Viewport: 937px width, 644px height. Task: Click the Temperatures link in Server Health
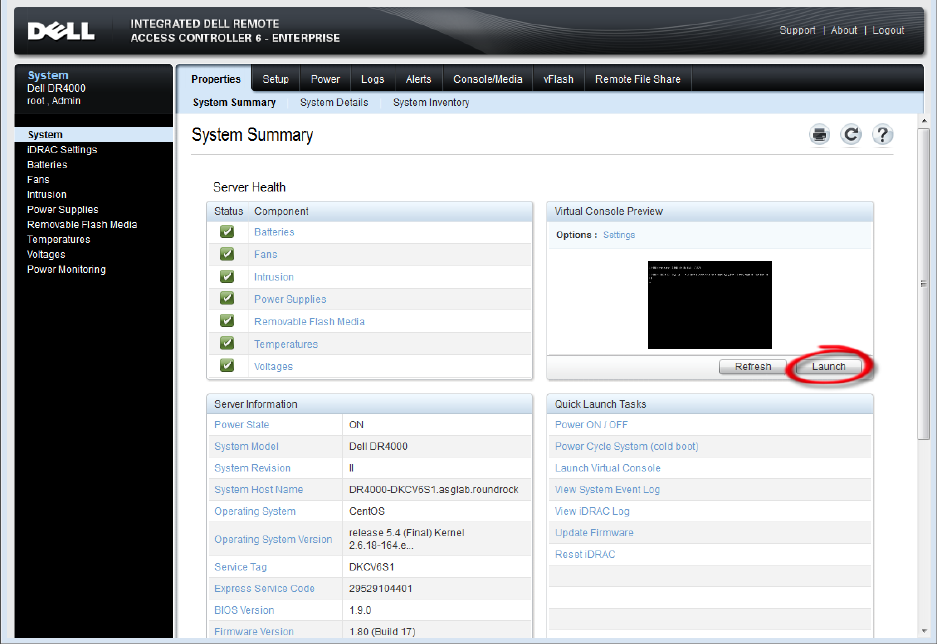pos(286,344)
